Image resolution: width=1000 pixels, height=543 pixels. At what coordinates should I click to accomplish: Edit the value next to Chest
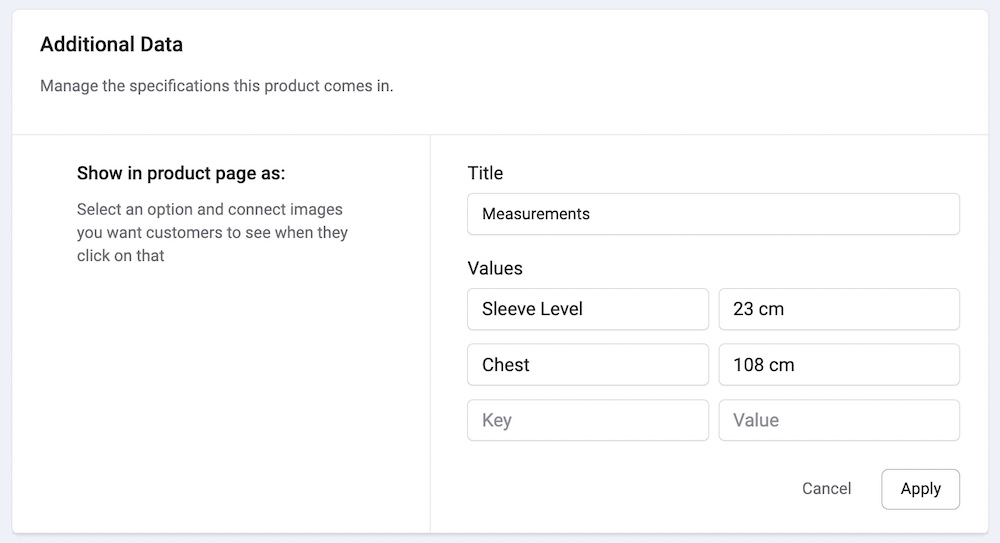(839, 365)
